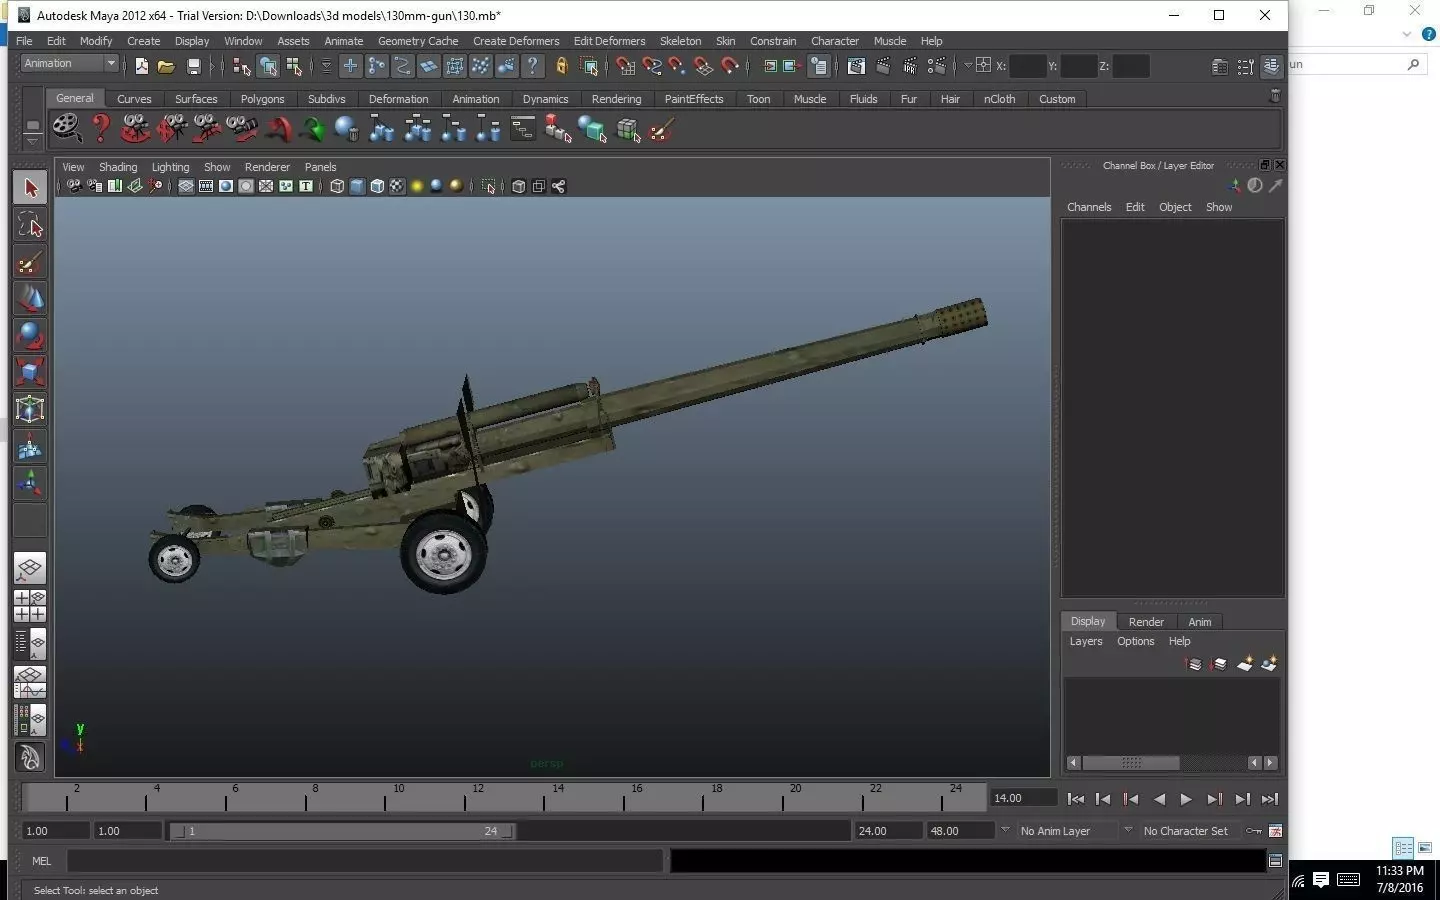This screenshot has height=900, width=1440.
Task: Toggle Snap to points
Action: click(678, 66)
